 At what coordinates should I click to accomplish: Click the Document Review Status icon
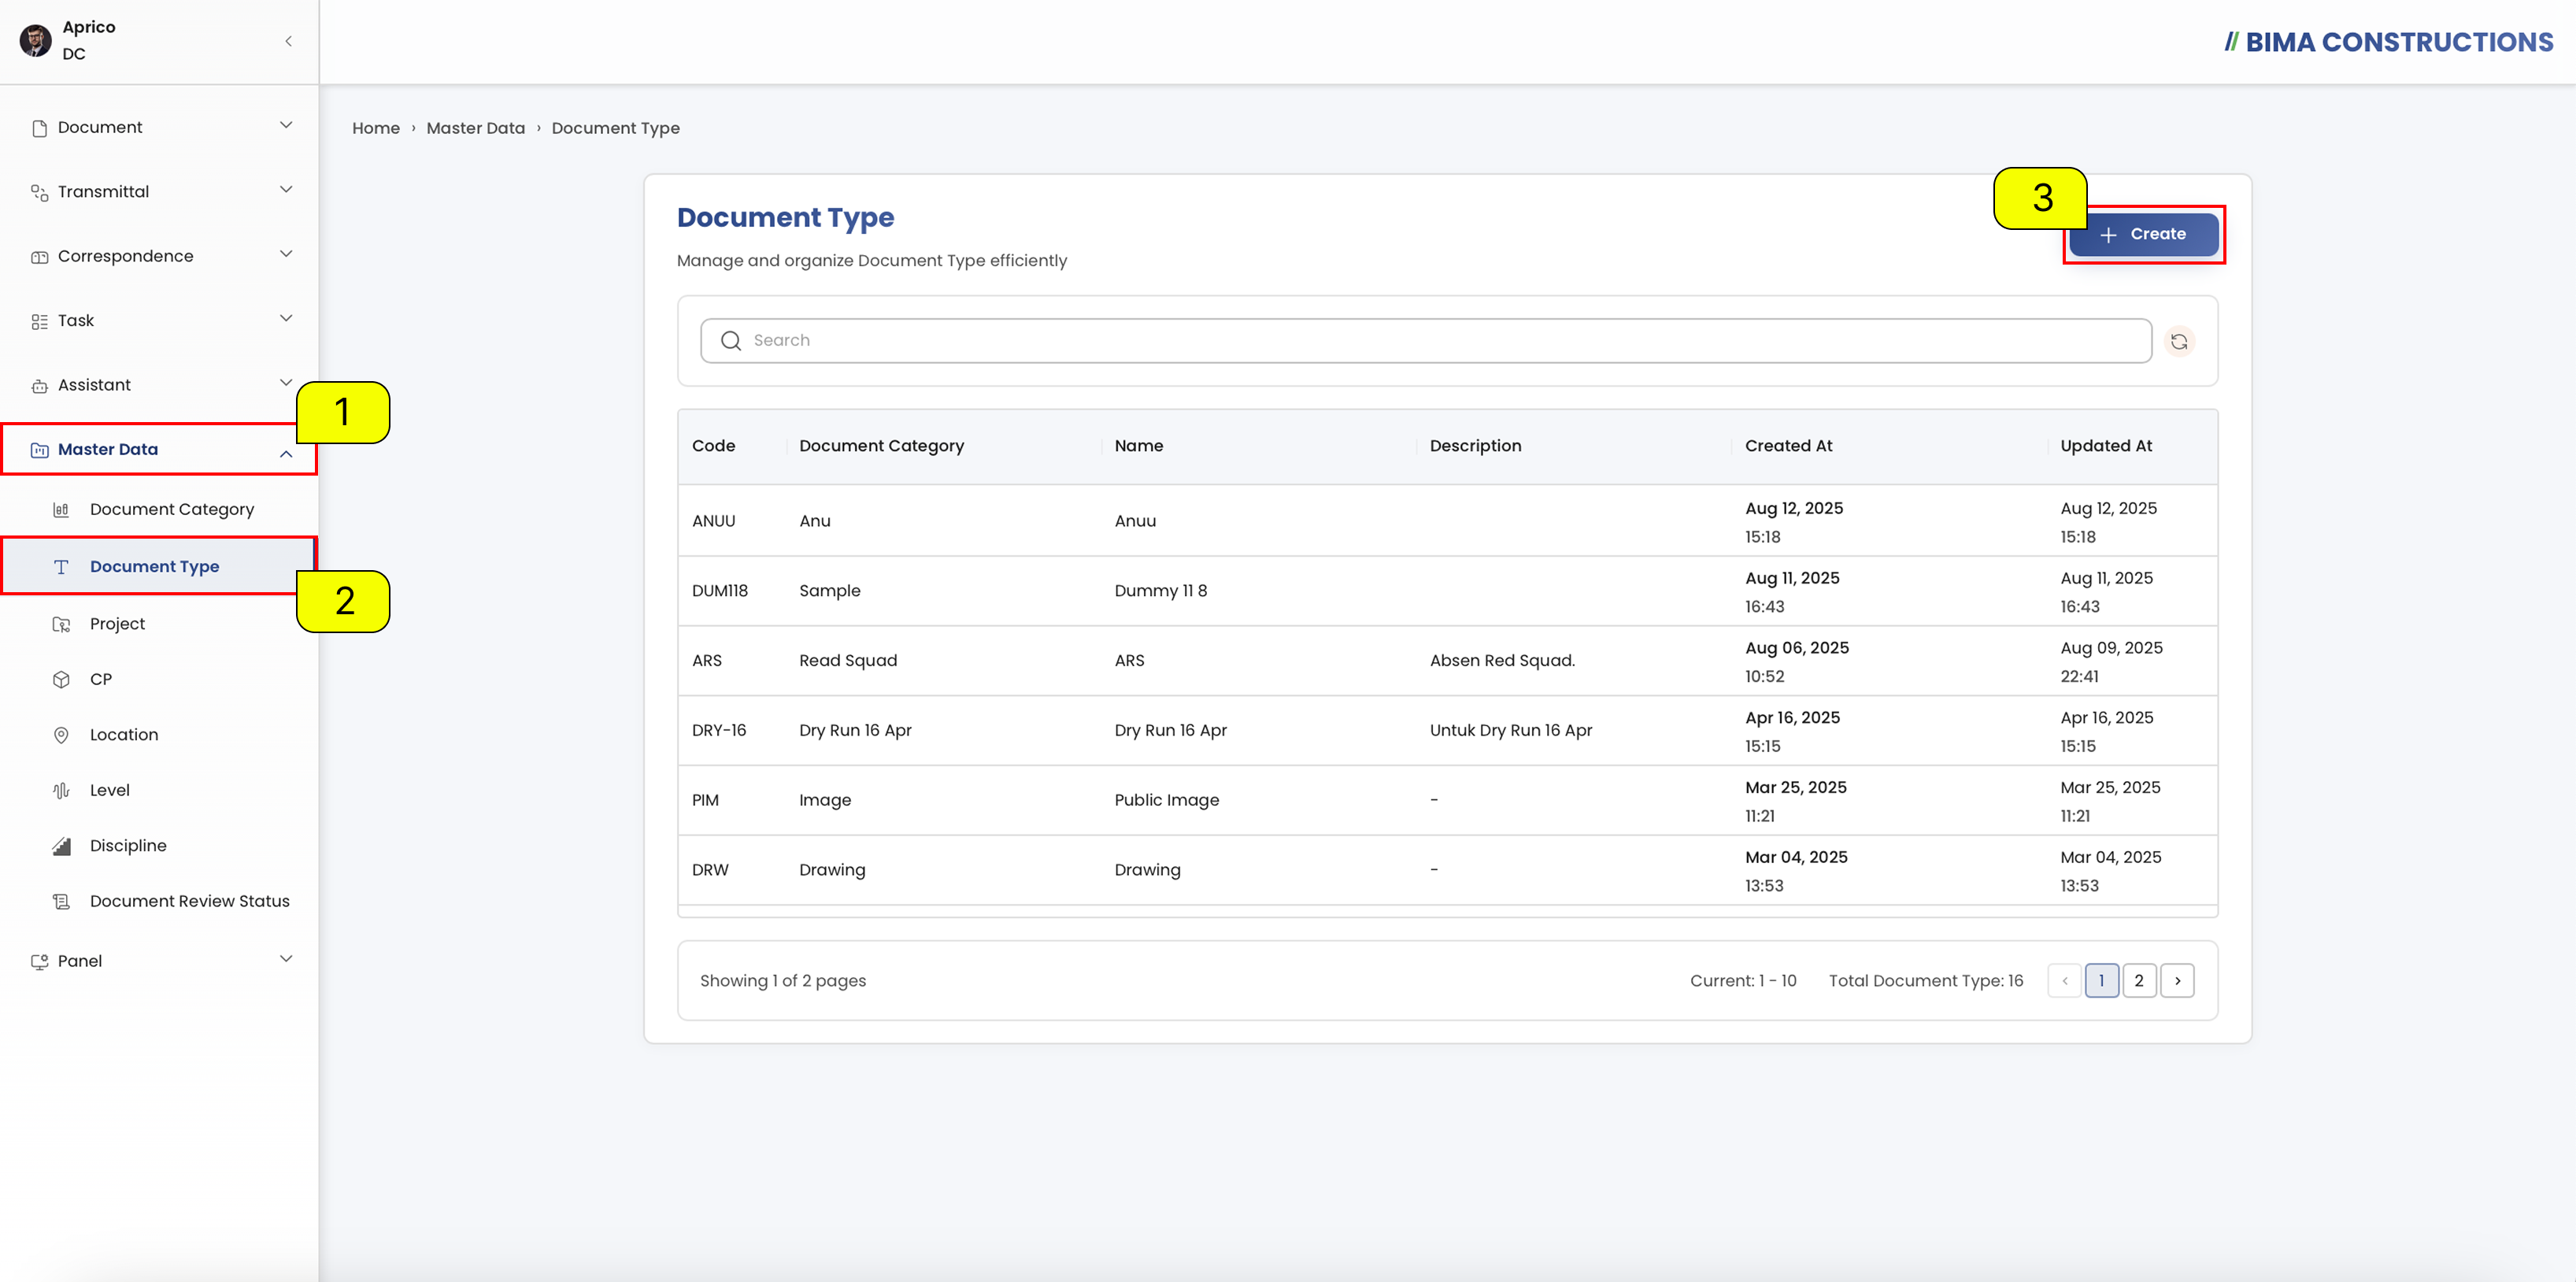click(x=61, y=902)
